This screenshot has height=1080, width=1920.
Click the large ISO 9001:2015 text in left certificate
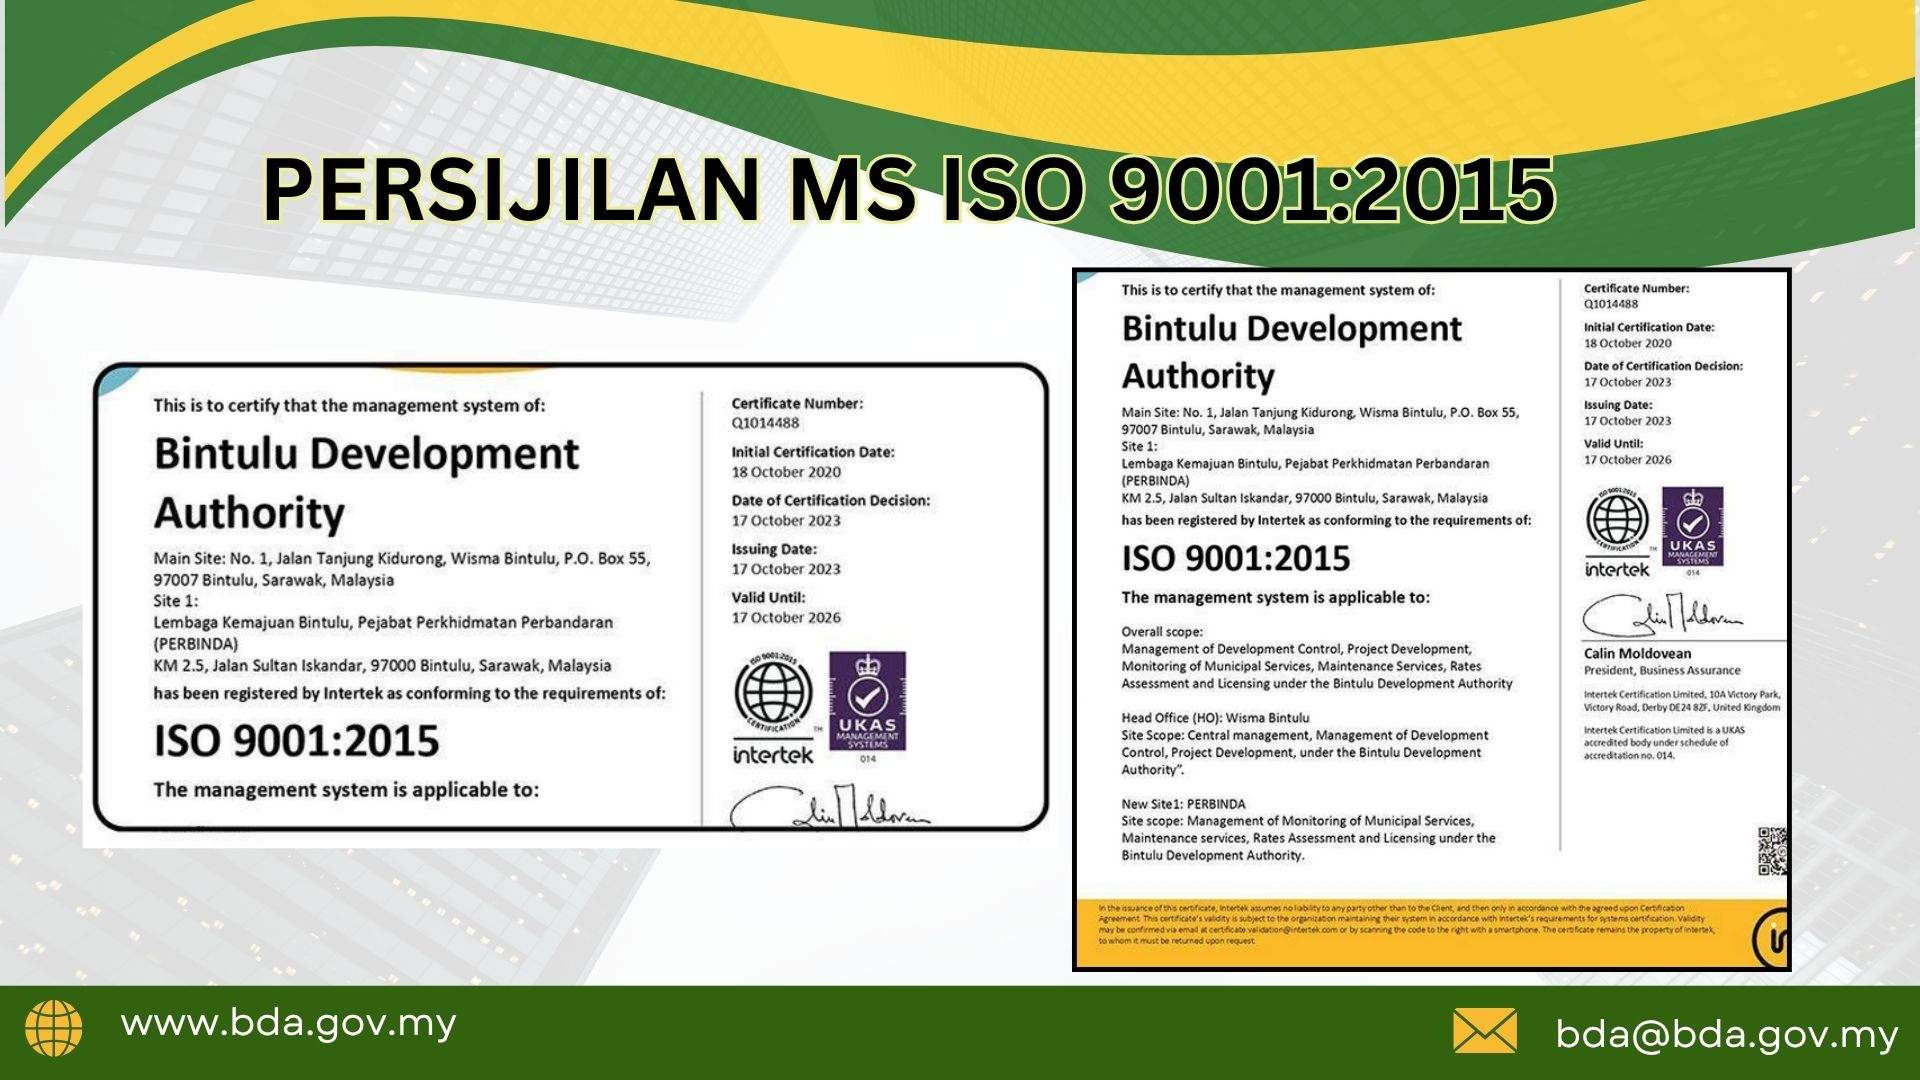(296, 741)
